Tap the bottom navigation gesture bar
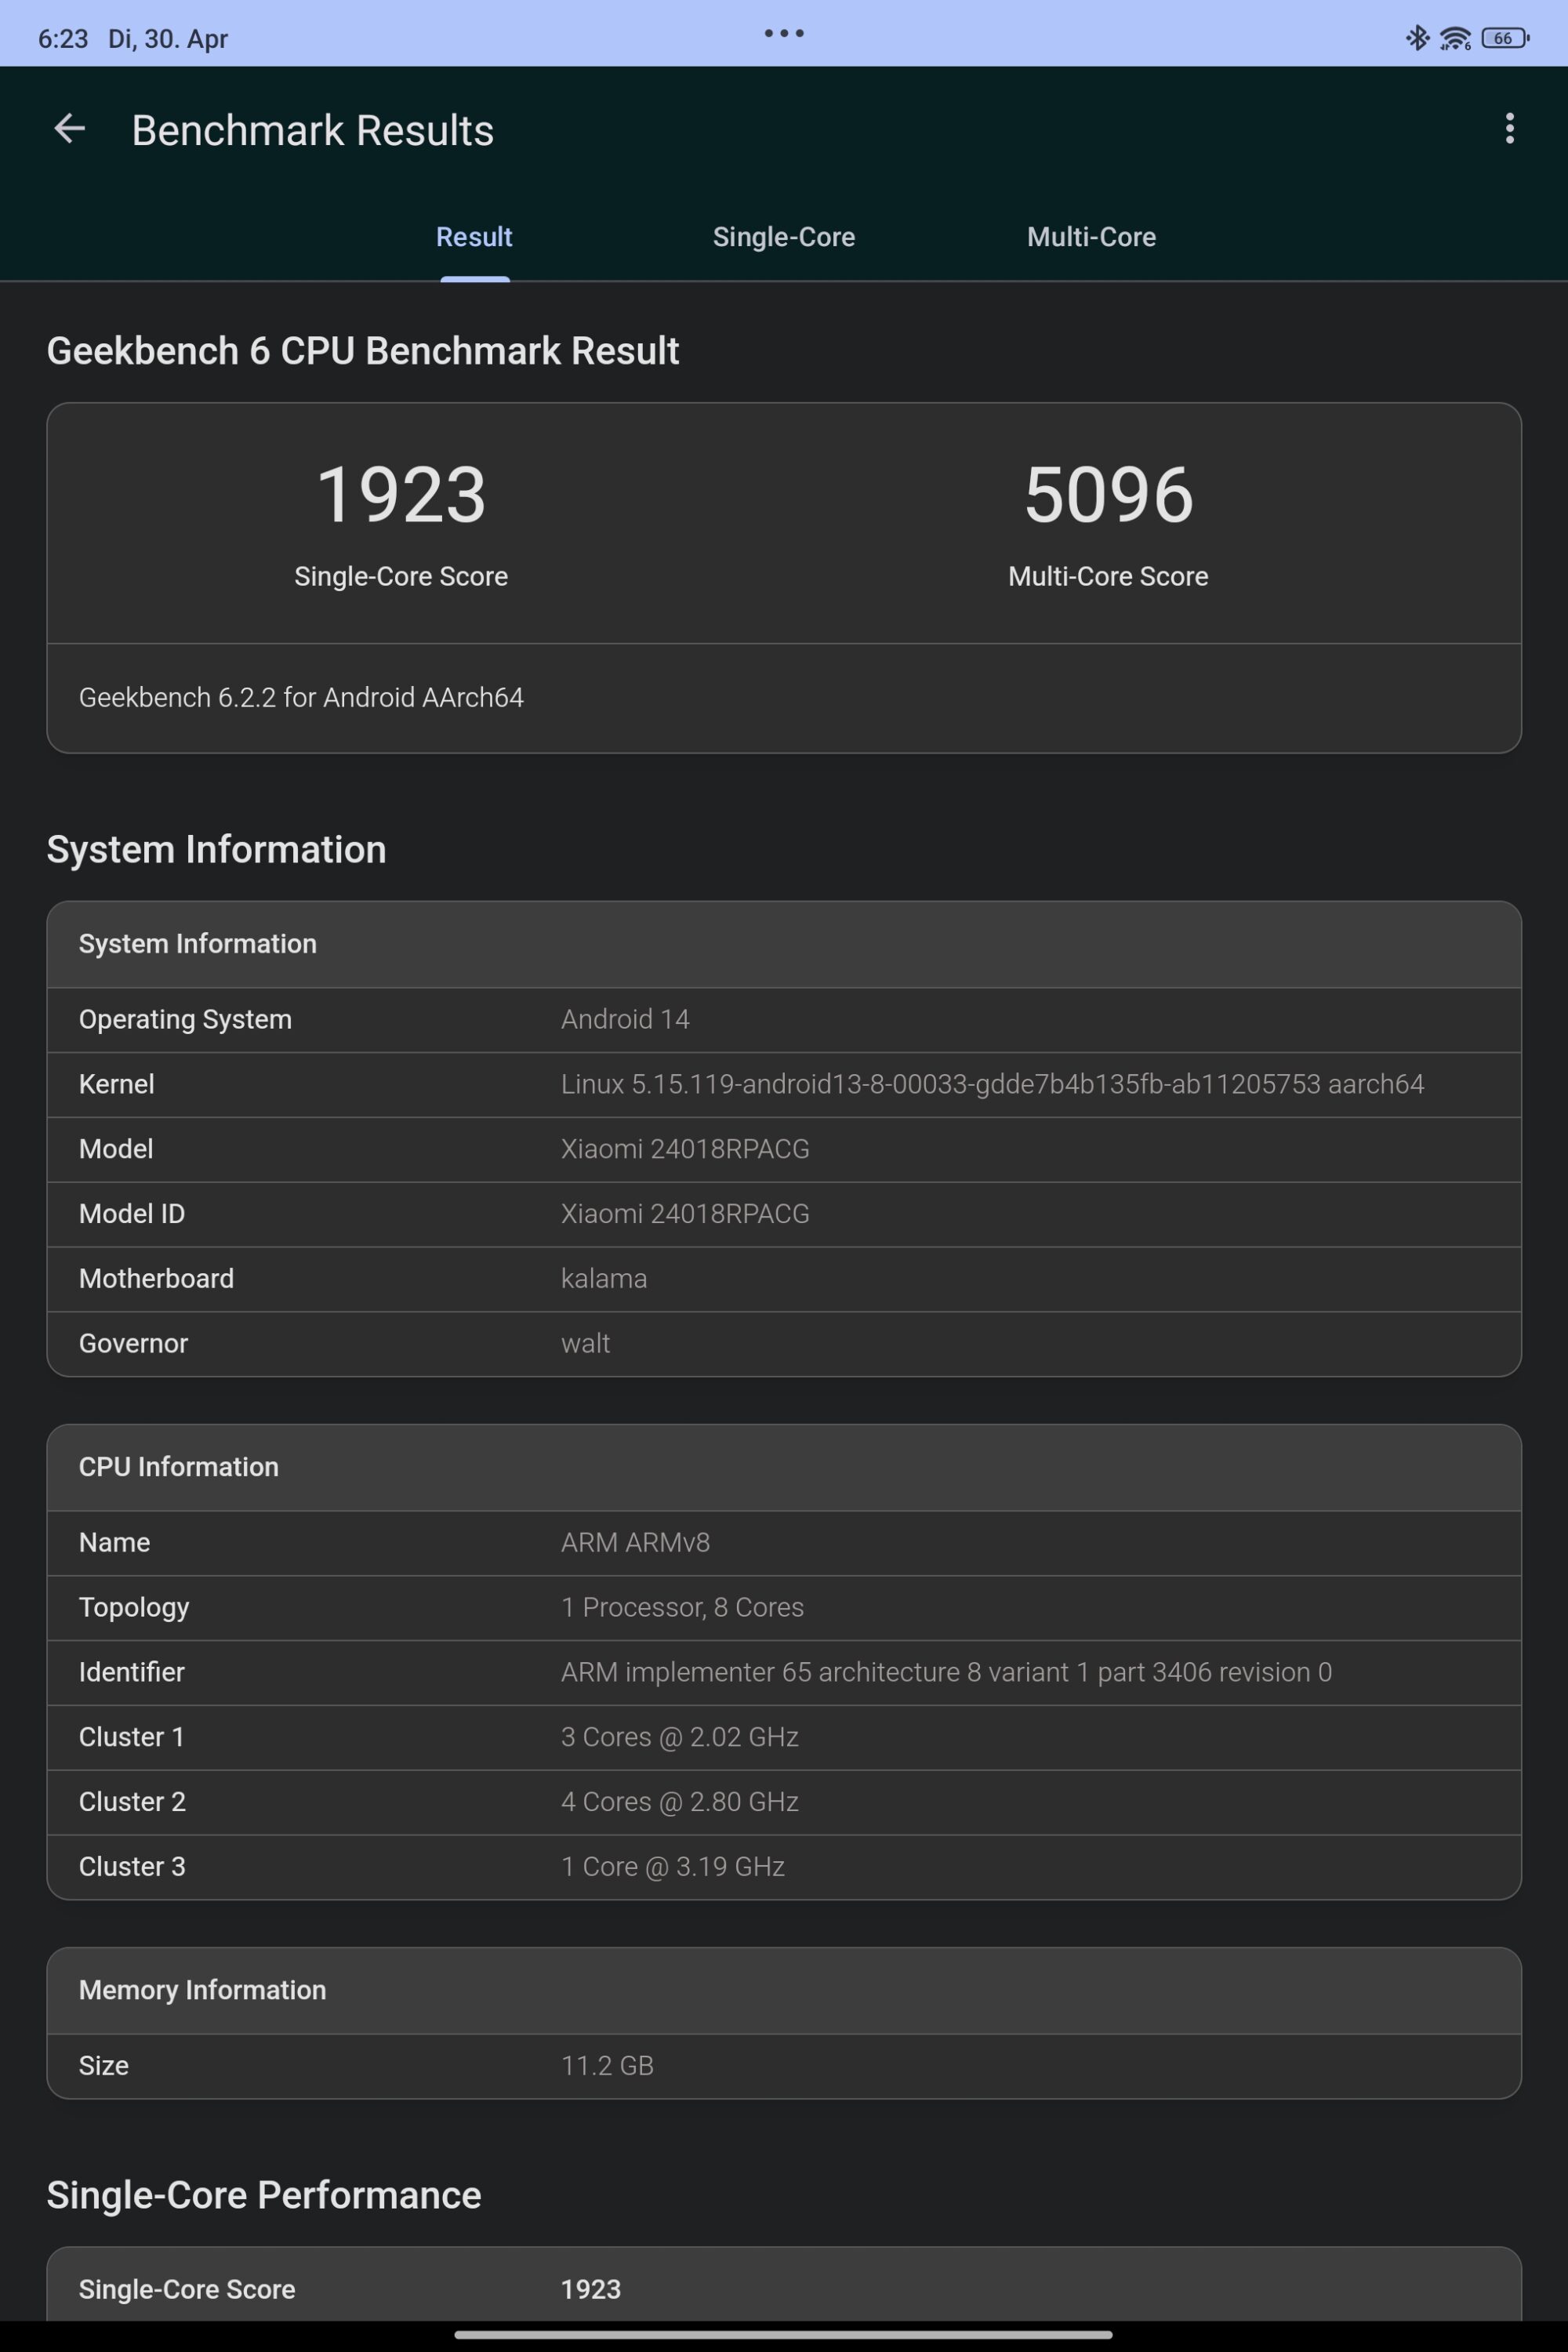Image resolution: width=1568 pixels, height=2352 pixels. coord(784,2335)
